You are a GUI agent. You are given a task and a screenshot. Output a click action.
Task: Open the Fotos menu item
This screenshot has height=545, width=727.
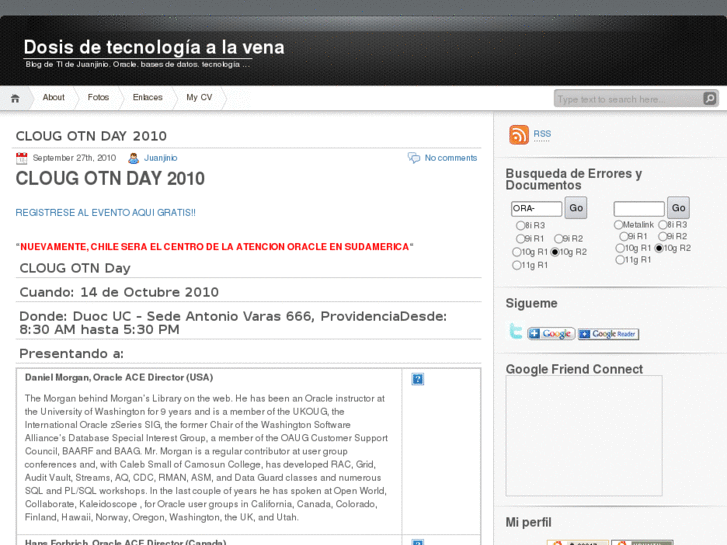pos(98,97)
